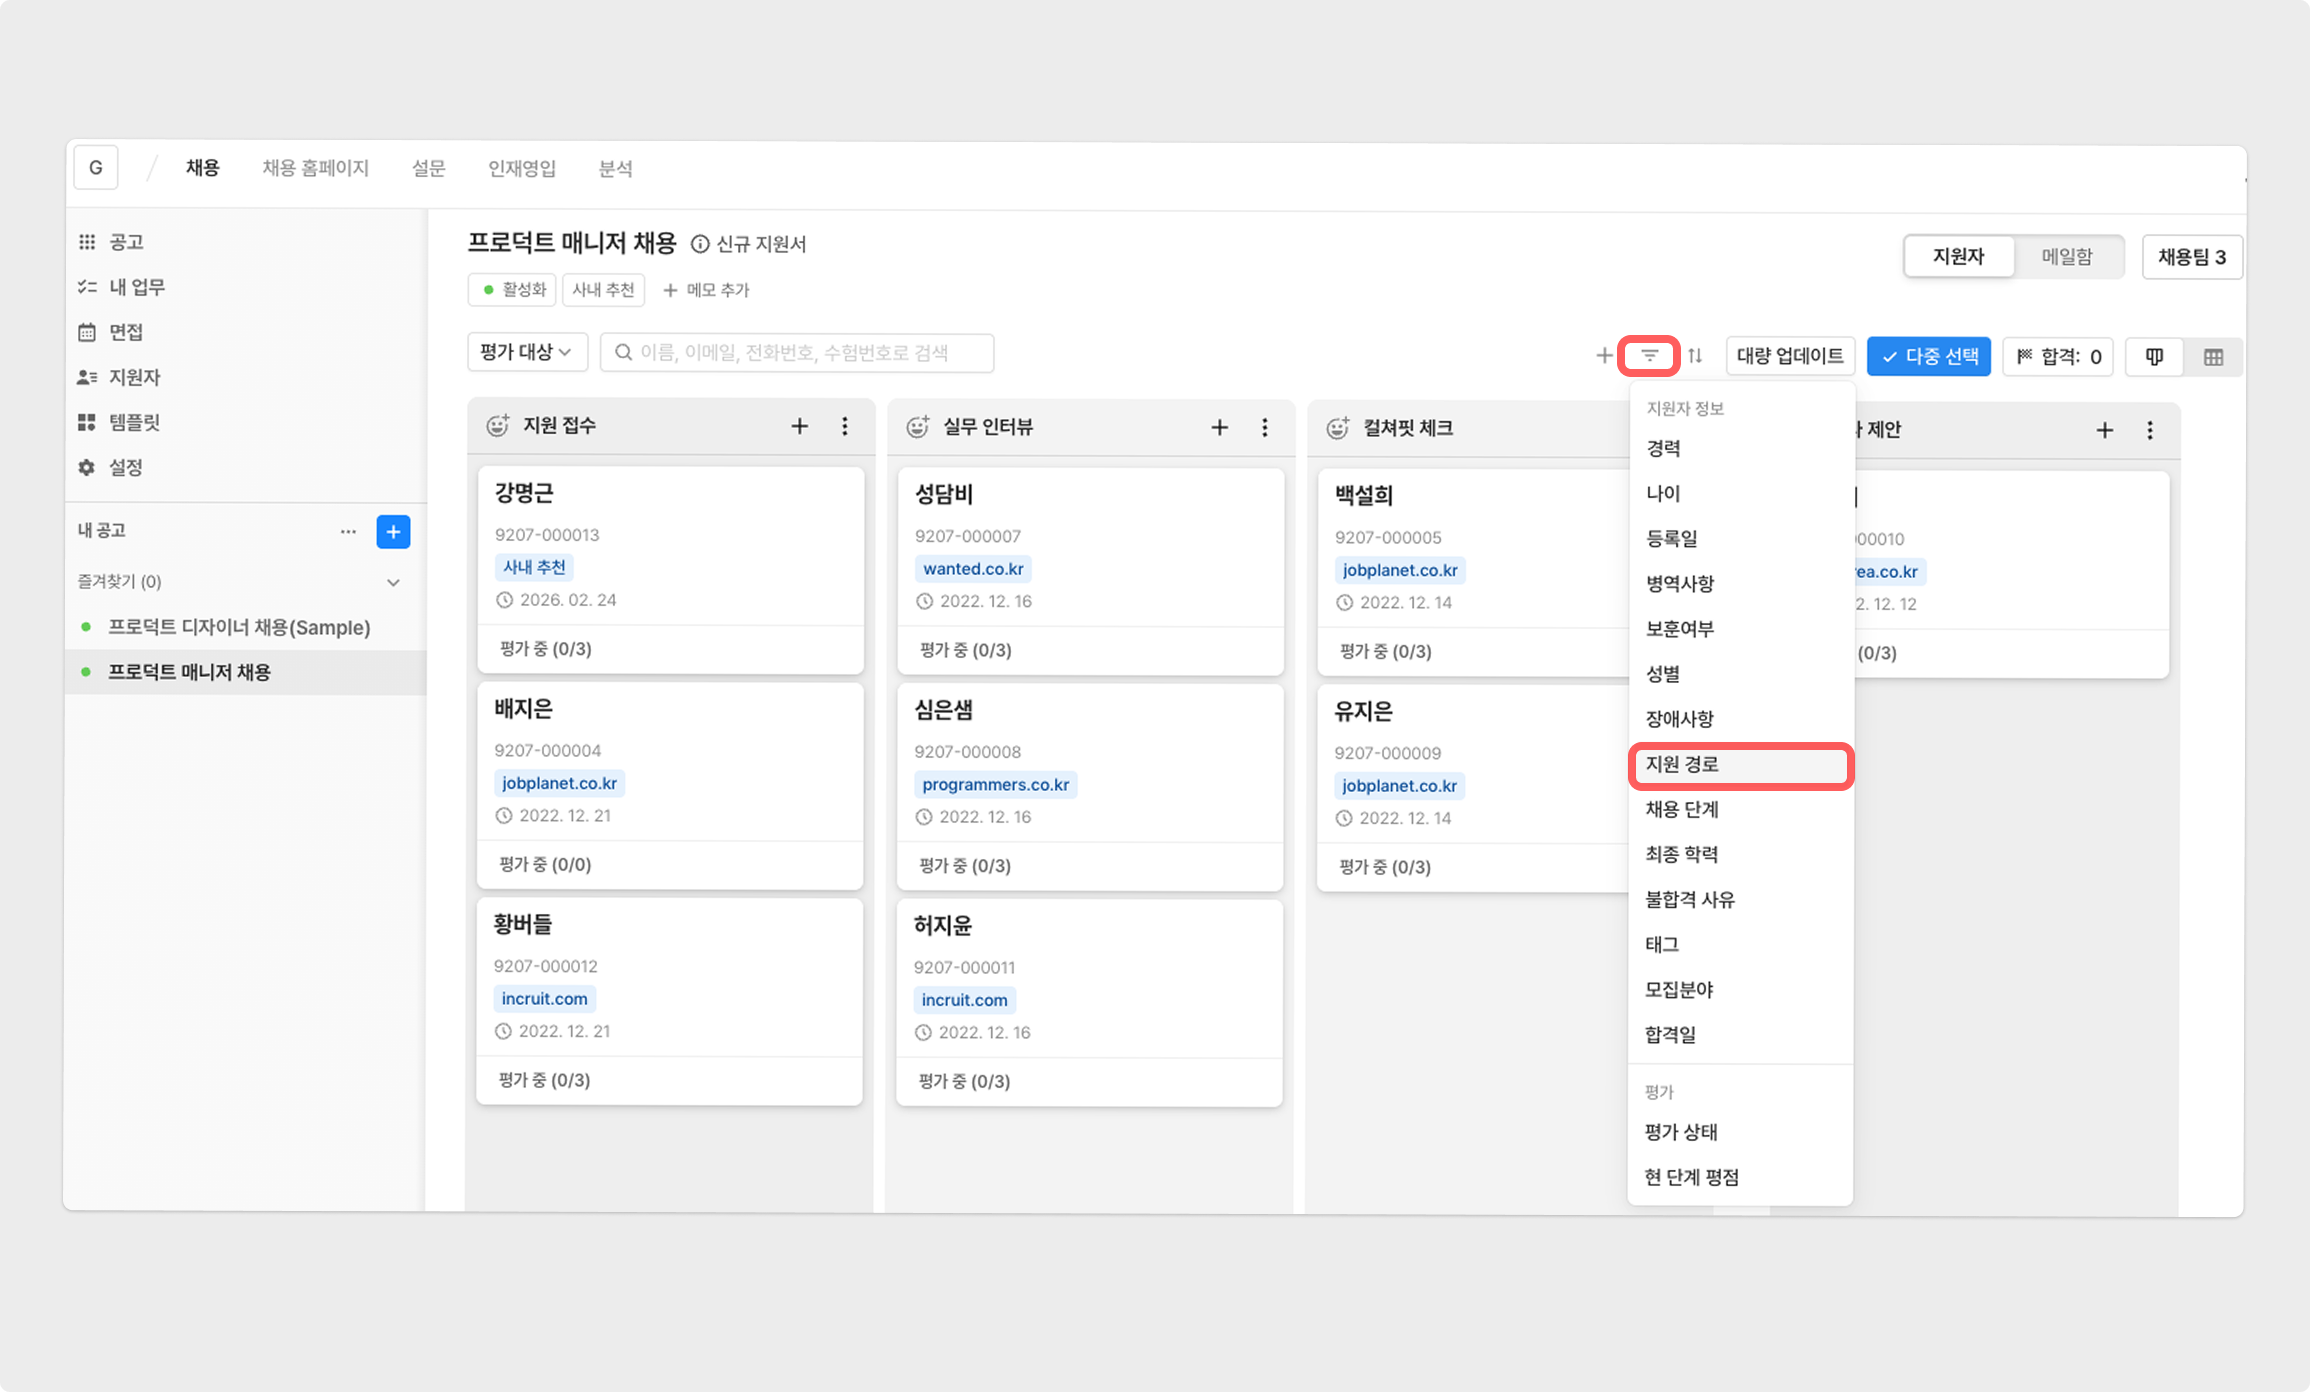Image resolution: width=2310 pixels, height=1392 pixels.
Task: Open 내 업무 checklist icon
Action: point(87,287)
